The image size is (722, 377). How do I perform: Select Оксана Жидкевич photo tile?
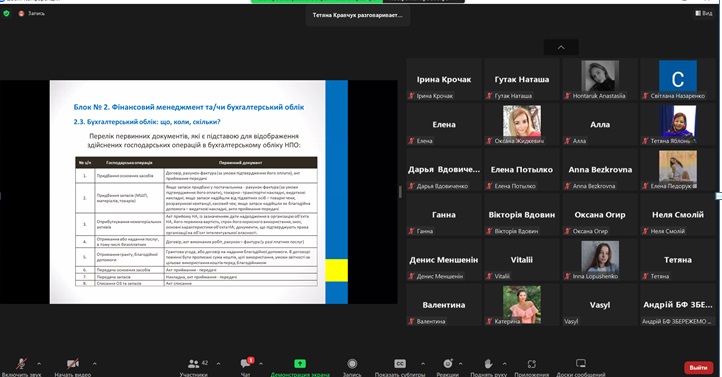(x=522, y=124)
